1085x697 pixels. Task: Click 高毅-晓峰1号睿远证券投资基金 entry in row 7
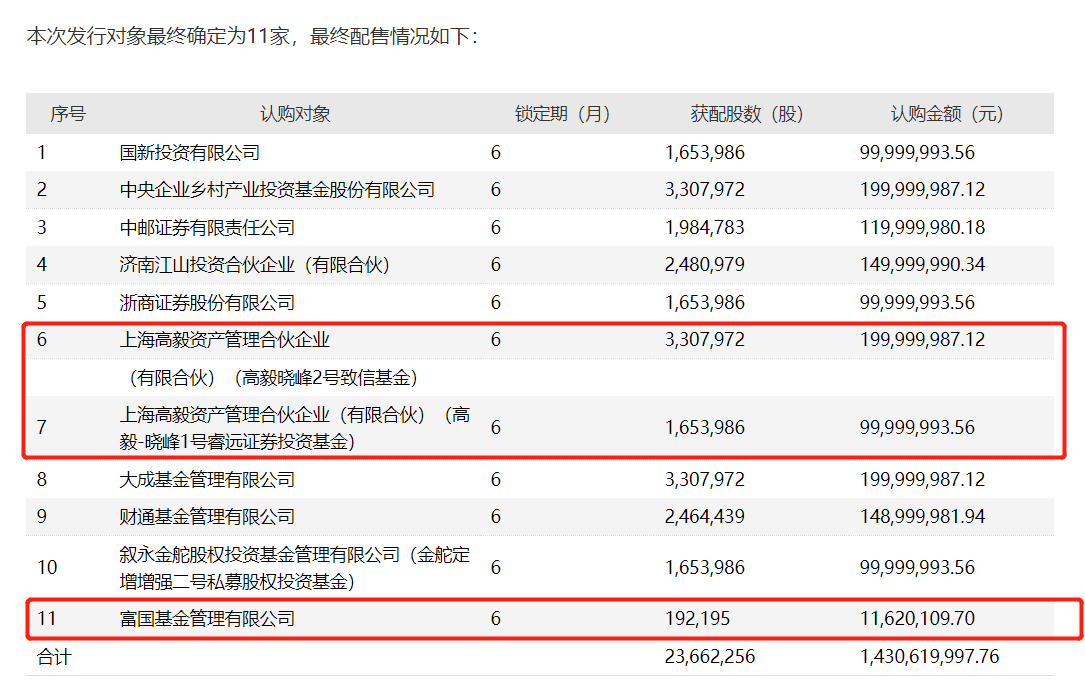pos(295,428)
